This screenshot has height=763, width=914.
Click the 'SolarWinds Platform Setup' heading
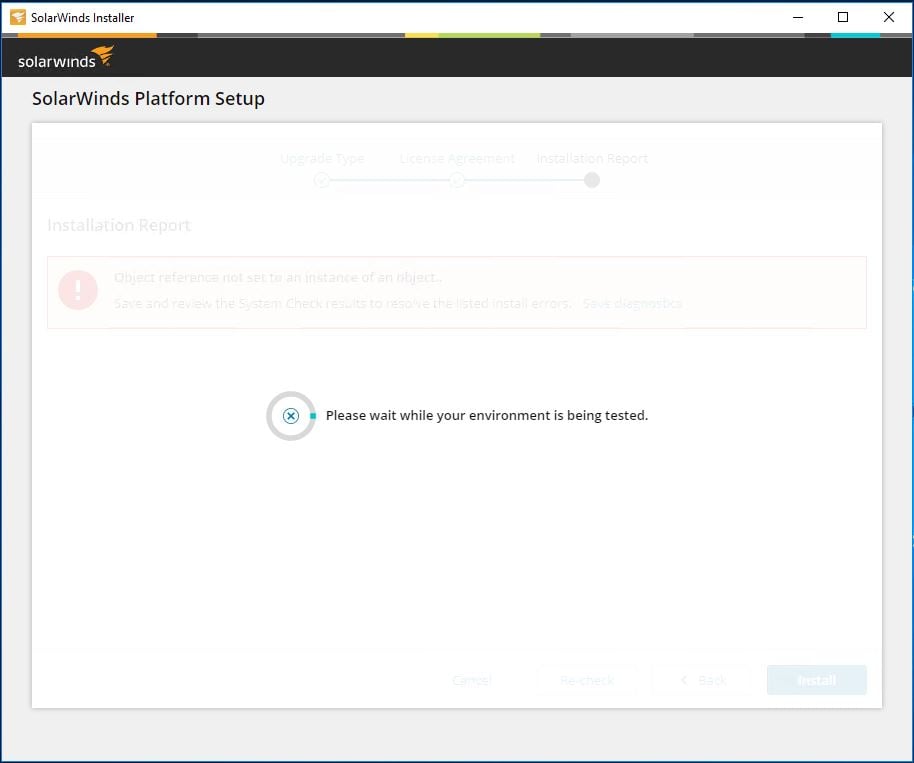tap(148, 99)
